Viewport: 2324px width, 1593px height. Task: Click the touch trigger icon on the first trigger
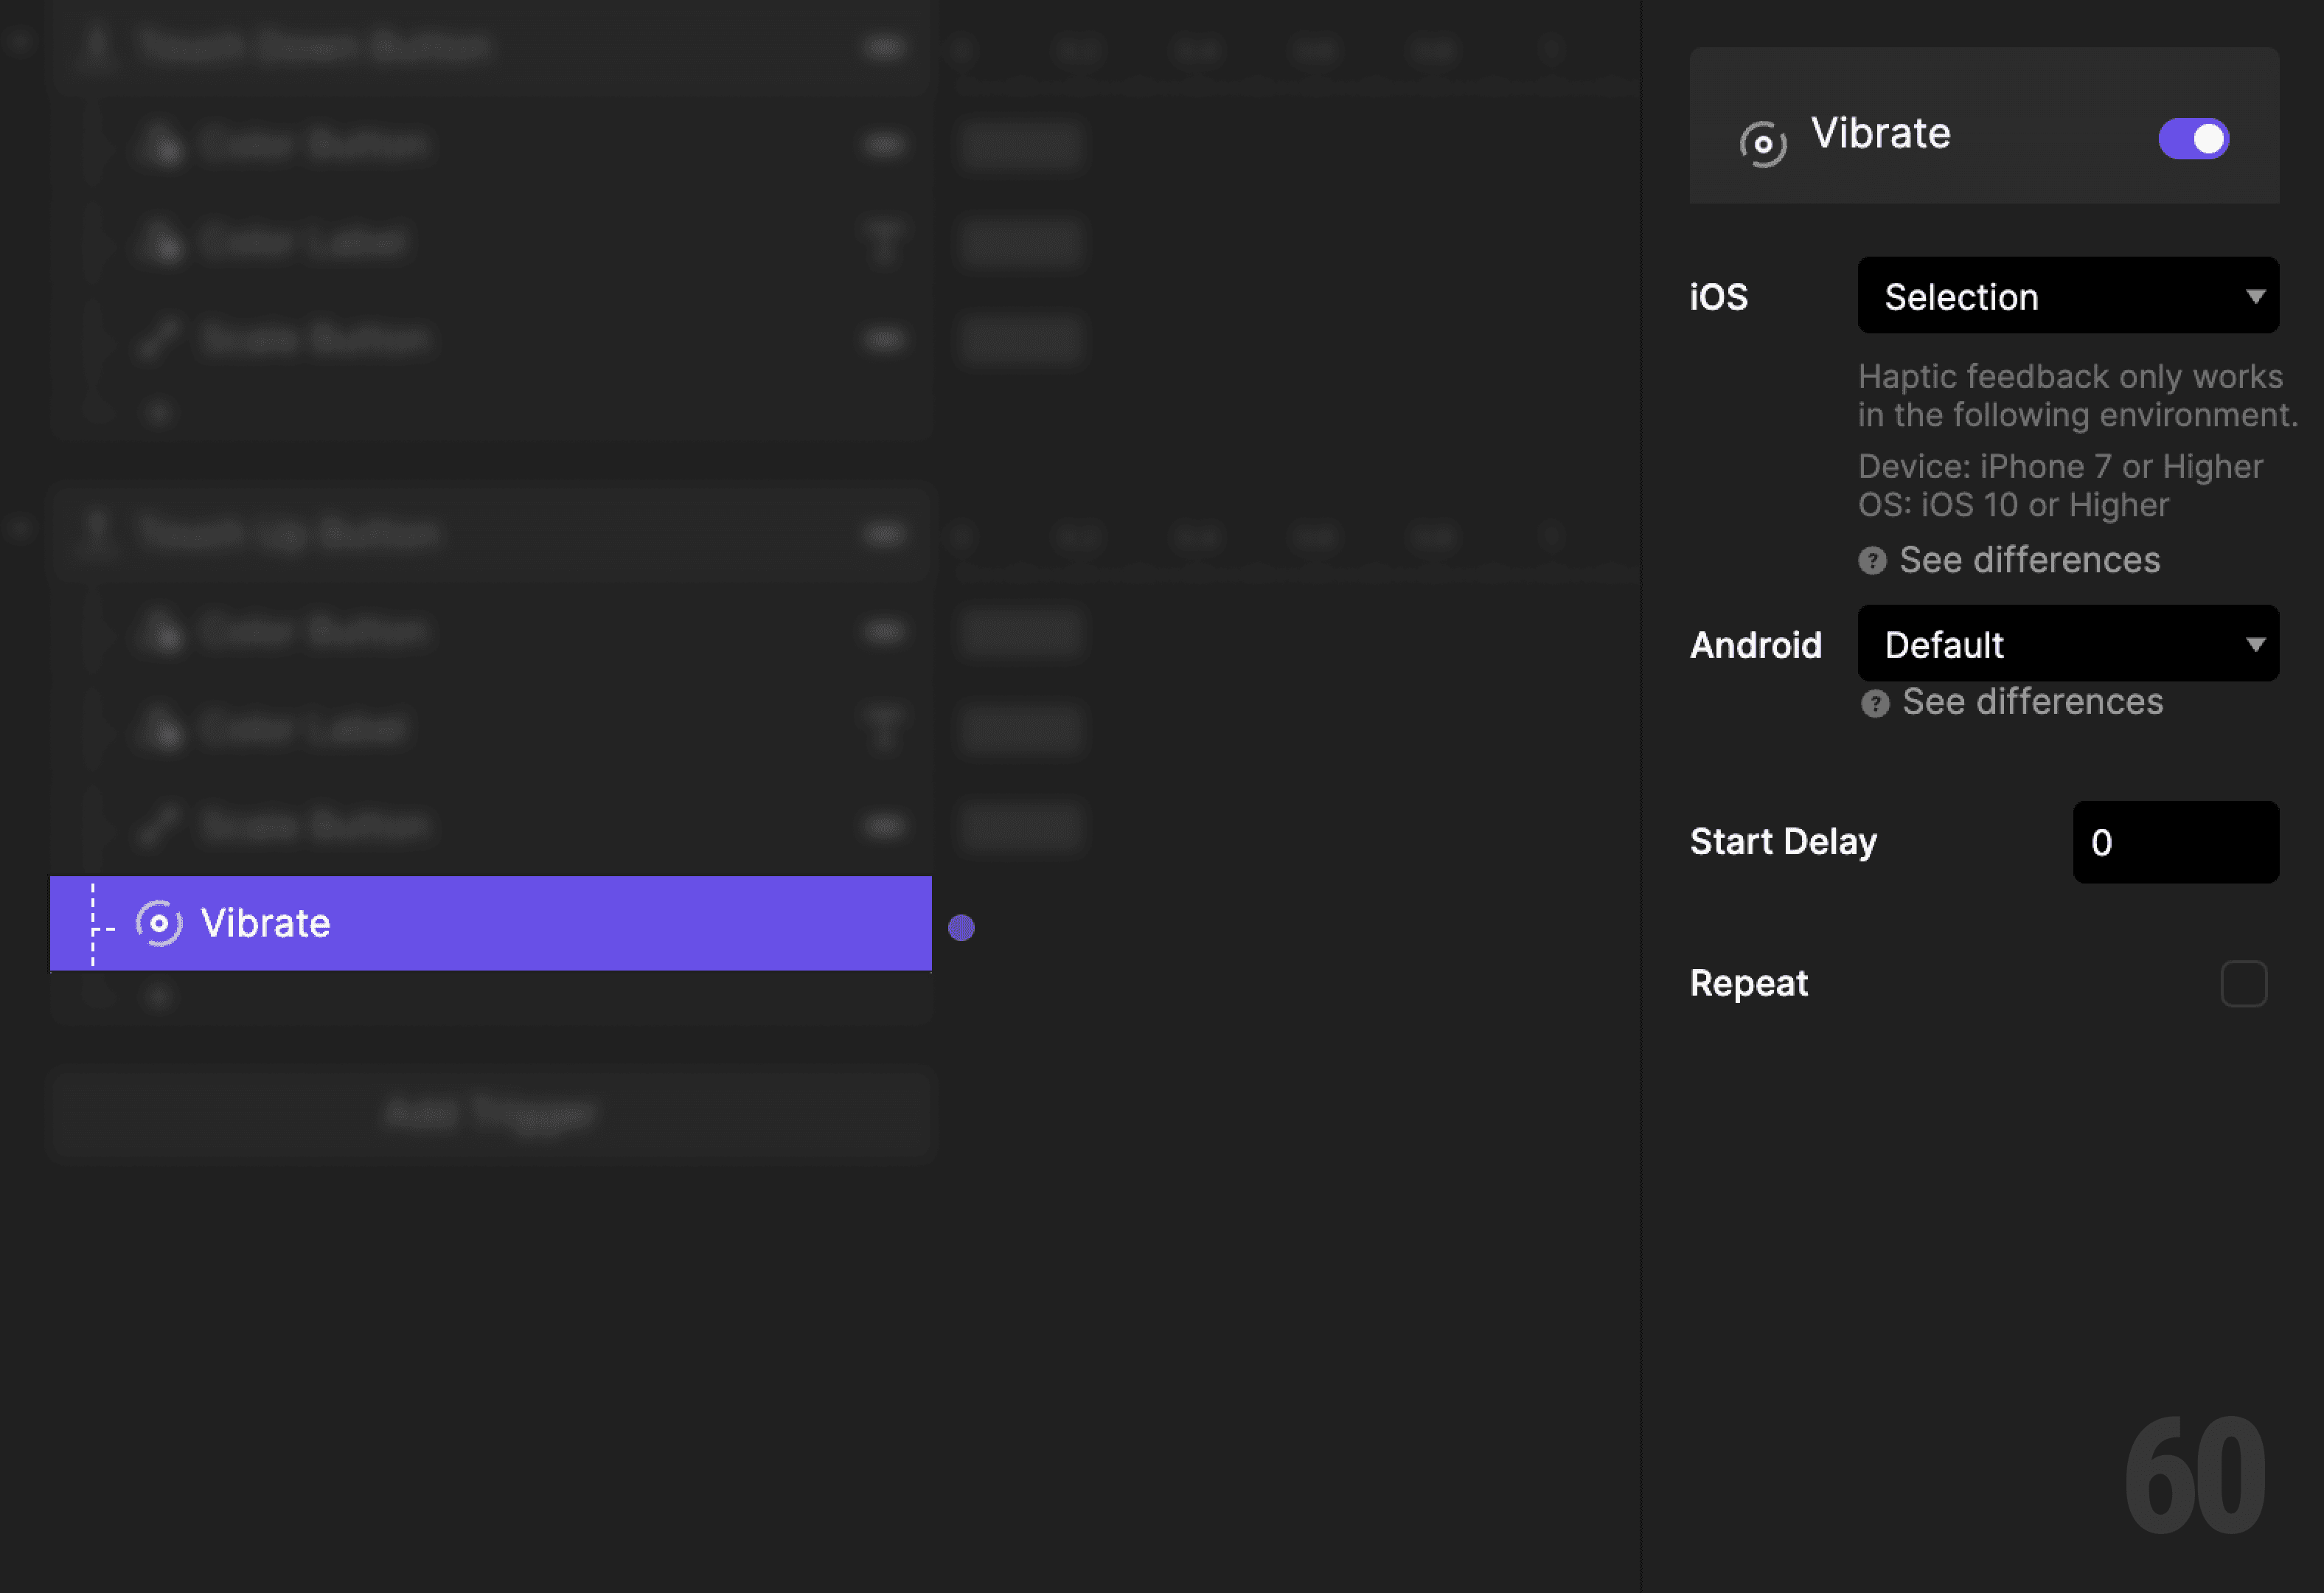97,46
